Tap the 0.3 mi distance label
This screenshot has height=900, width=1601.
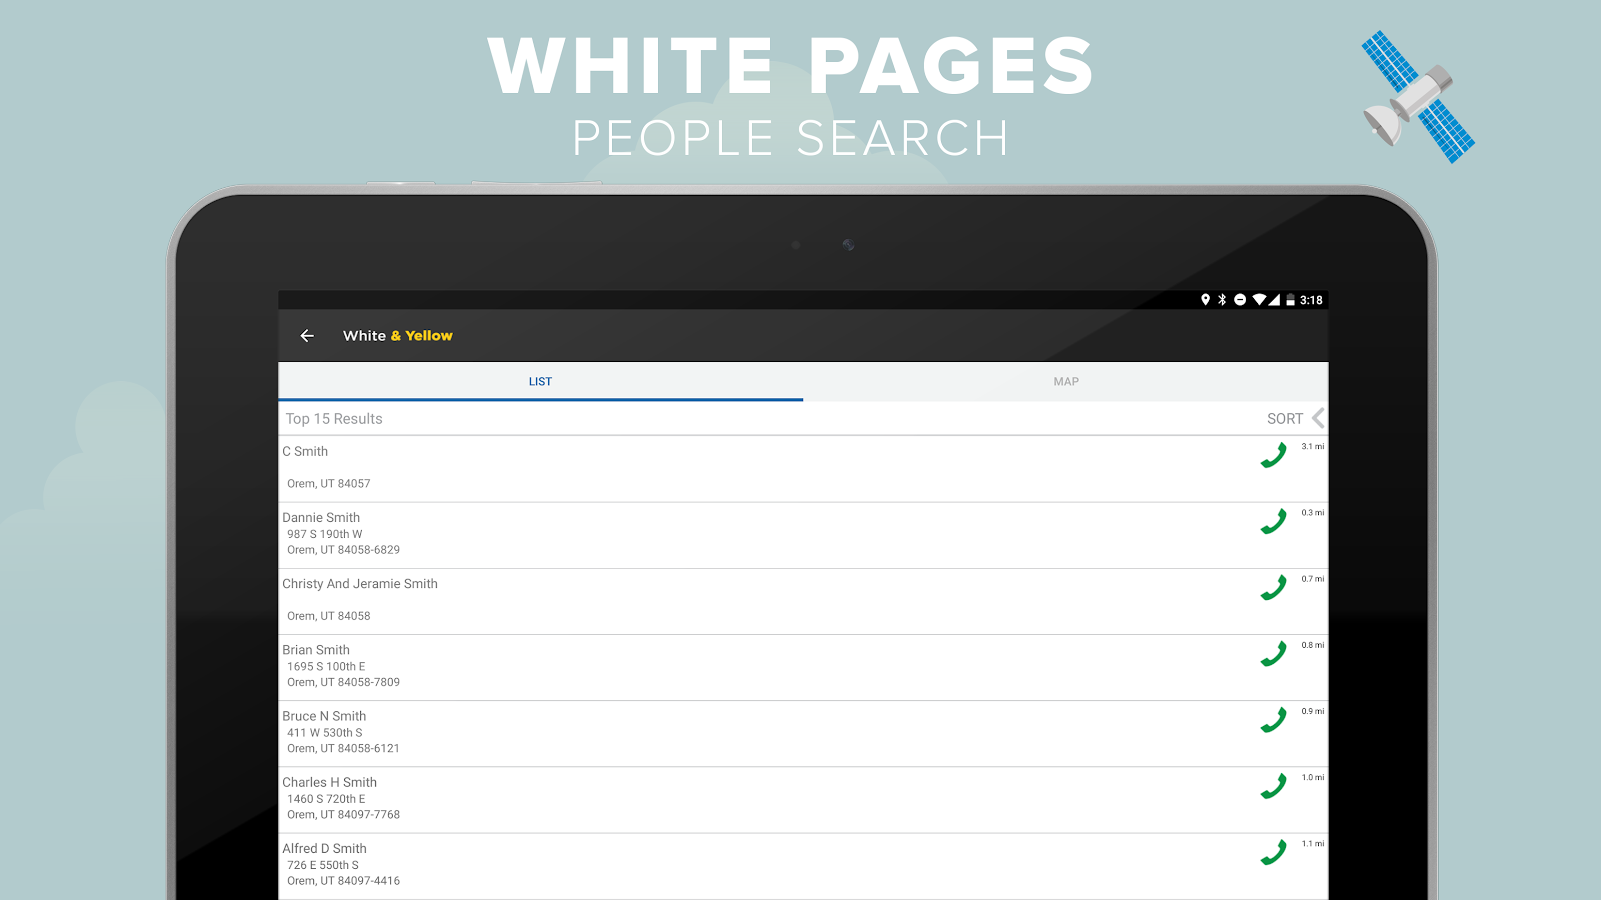pos(1313,513)
